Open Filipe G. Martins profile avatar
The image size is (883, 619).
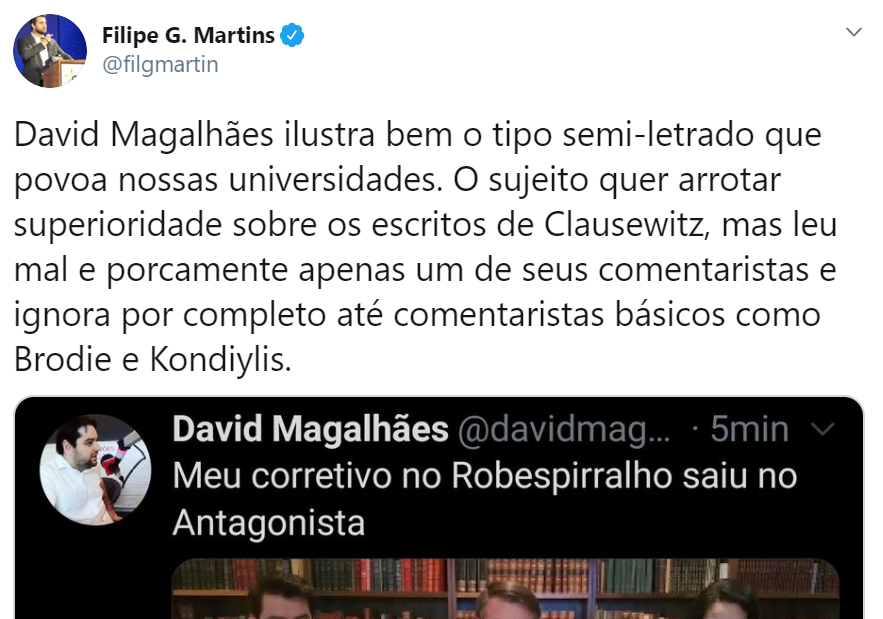50,51
